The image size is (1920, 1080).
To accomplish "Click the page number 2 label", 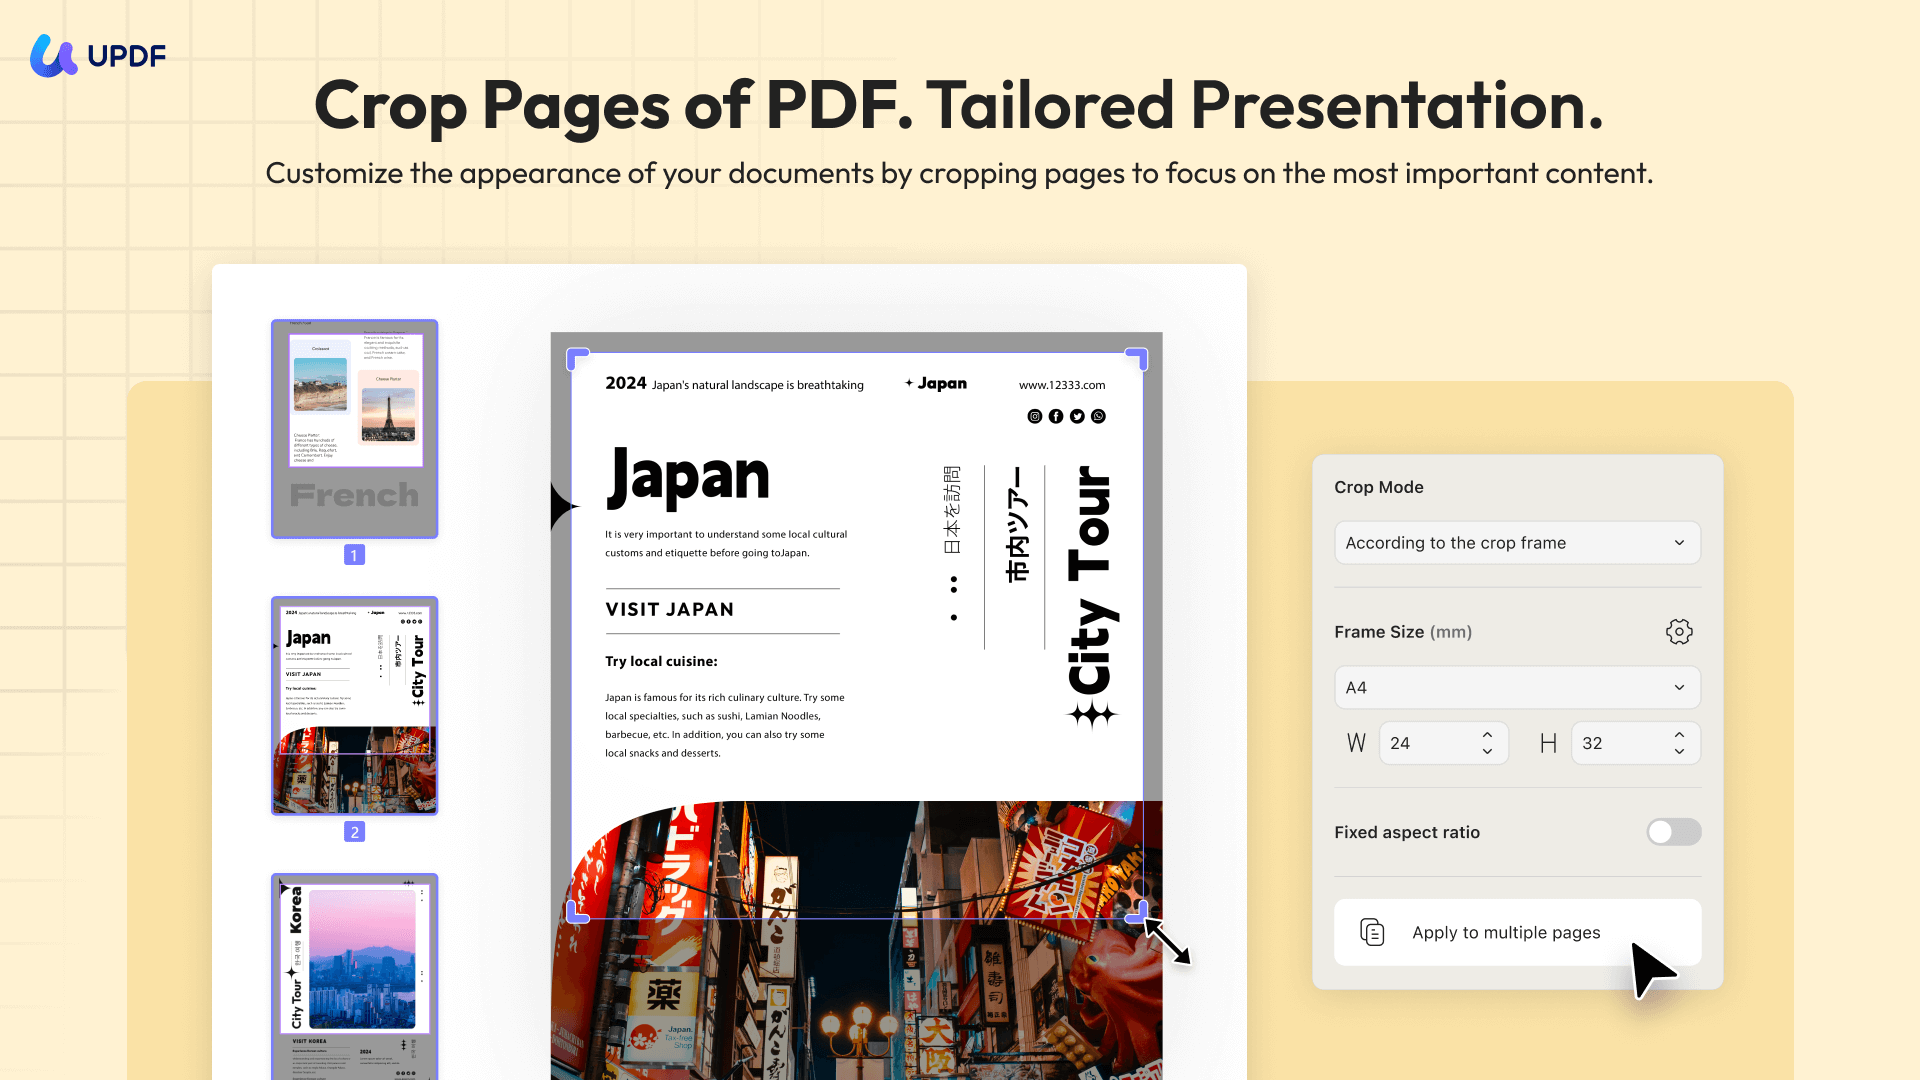I will 354,832.
